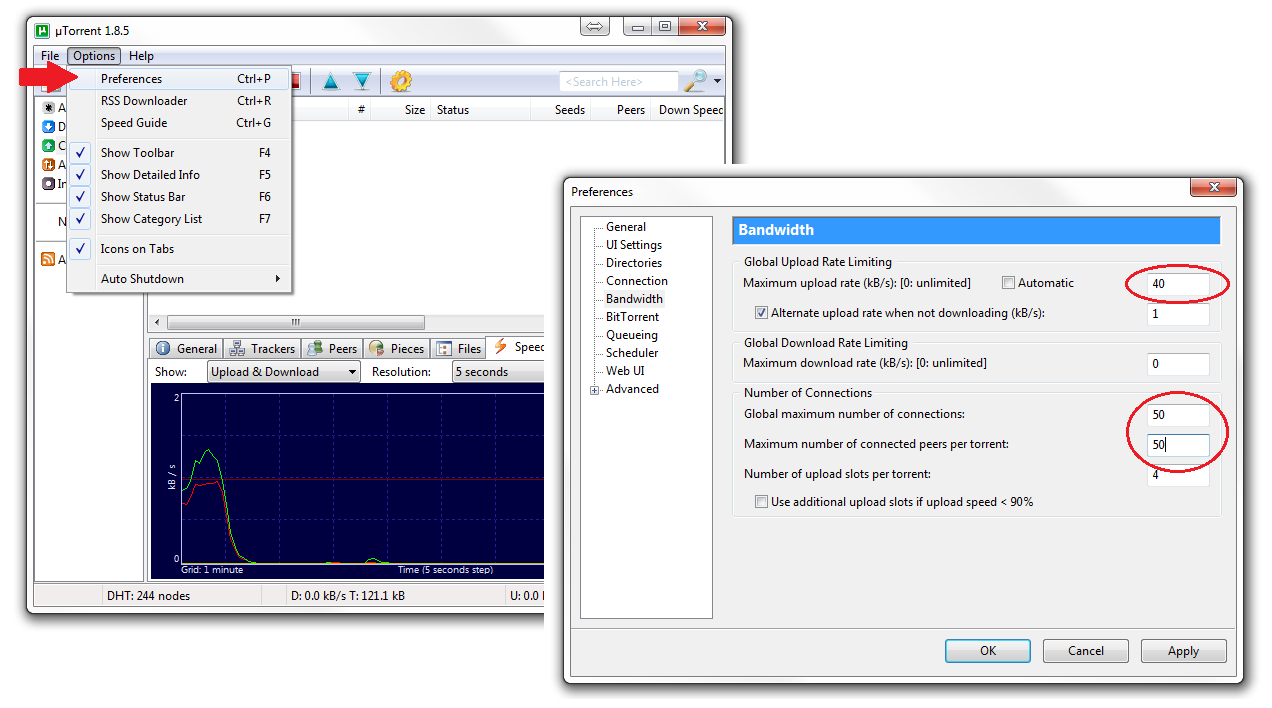This screenshot has width=1272, height=708.
Task: Open the File menu
Action: [x=50, y=56]
